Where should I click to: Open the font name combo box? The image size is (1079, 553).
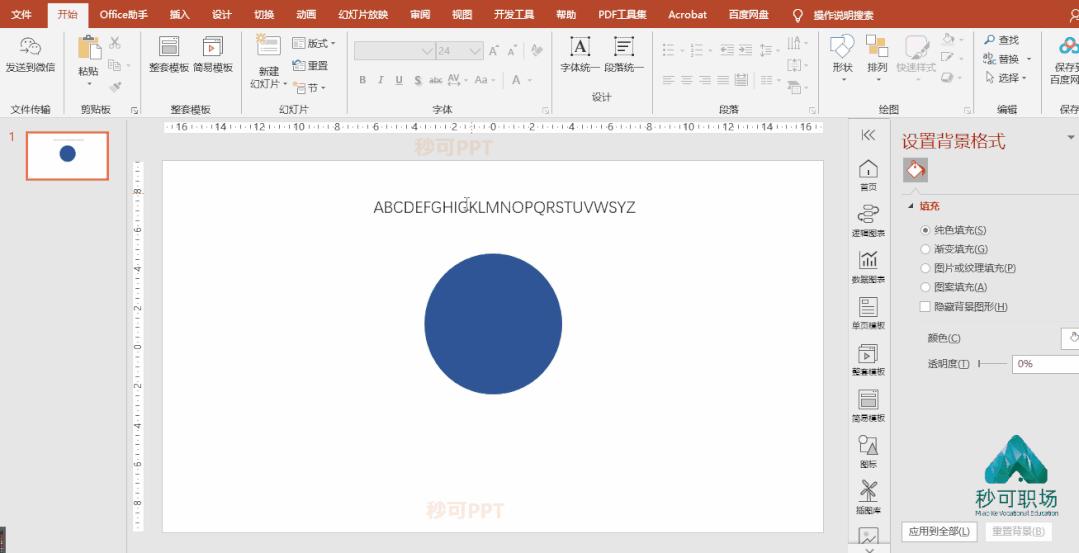(x=394, y=51)
